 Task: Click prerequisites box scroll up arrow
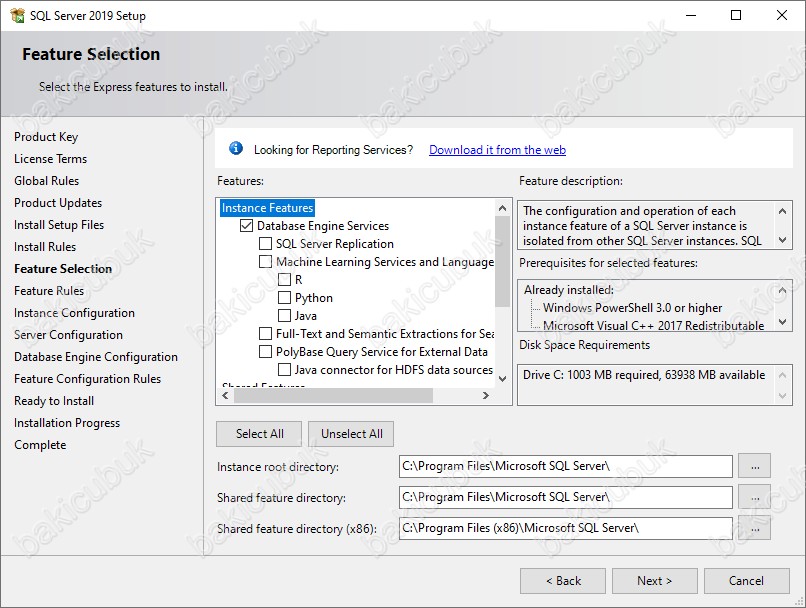pyautogui.click(x=782, y=290)
